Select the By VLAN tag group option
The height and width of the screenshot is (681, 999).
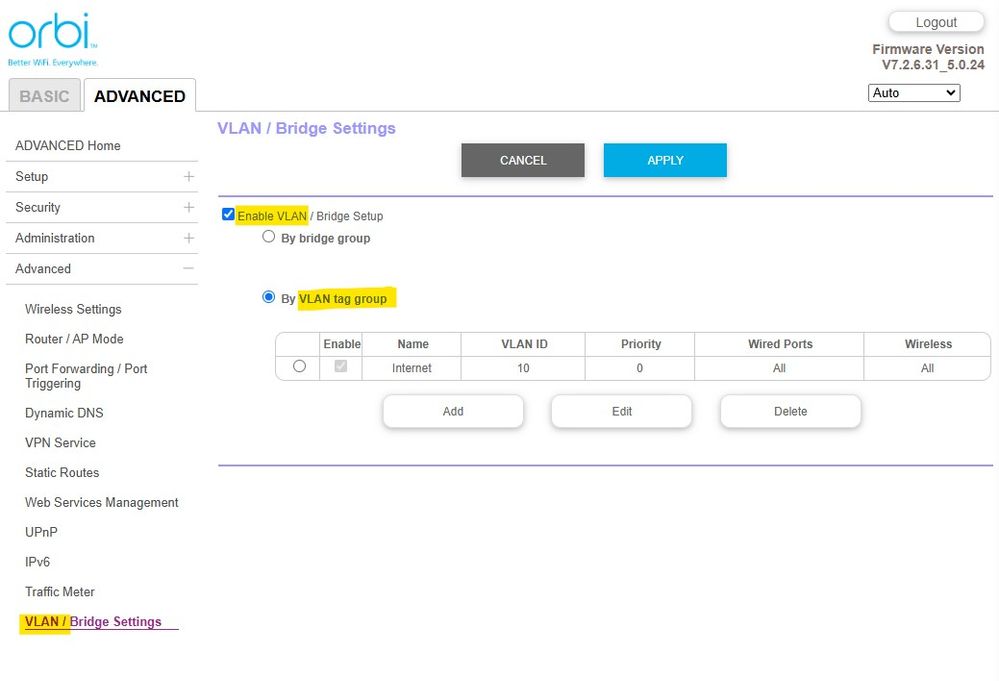click(x=268, y=296)
